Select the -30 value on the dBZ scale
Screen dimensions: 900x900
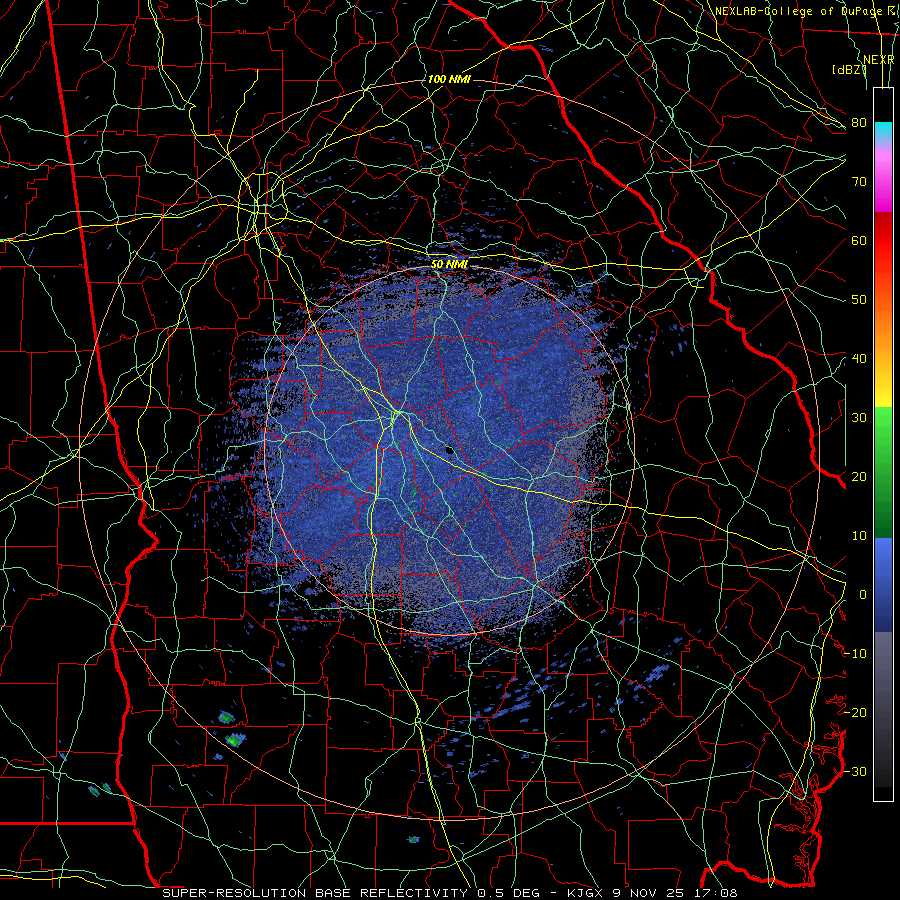pyautogui.click(x=855, y=771)
